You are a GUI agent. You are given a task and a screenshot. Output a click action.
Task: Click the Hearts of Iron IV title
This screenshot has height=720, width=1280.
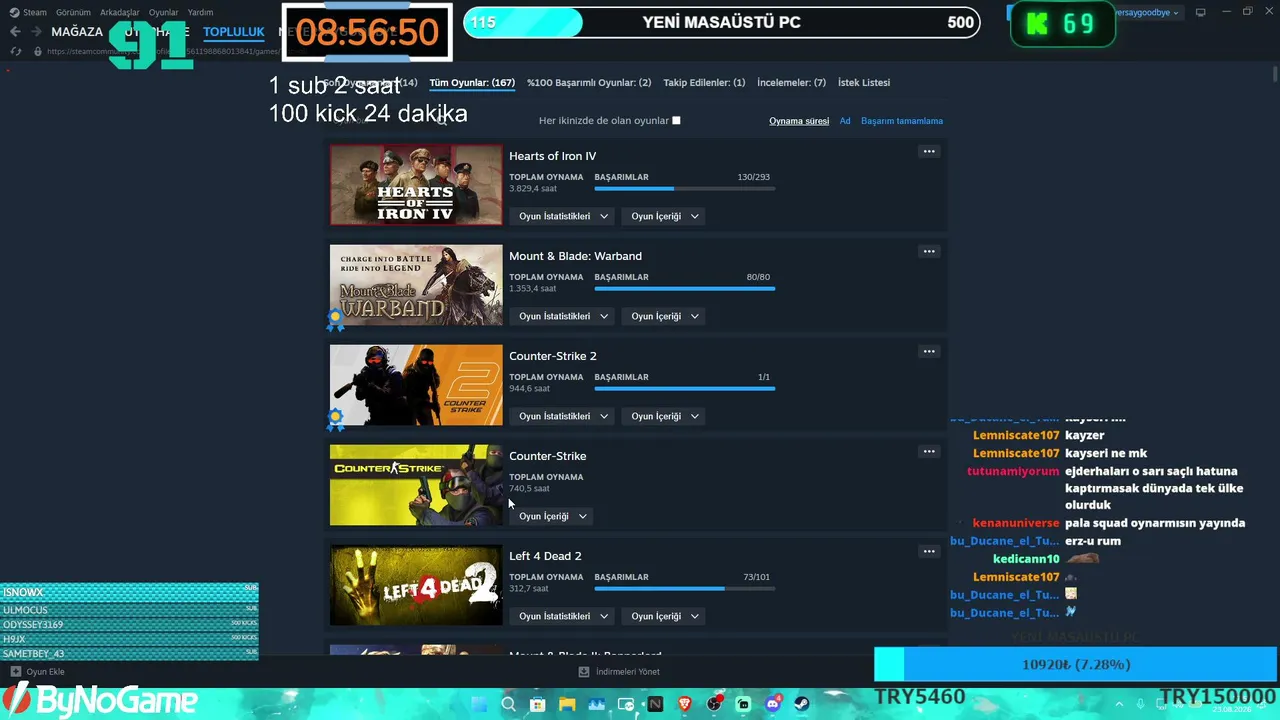[552, 156]
